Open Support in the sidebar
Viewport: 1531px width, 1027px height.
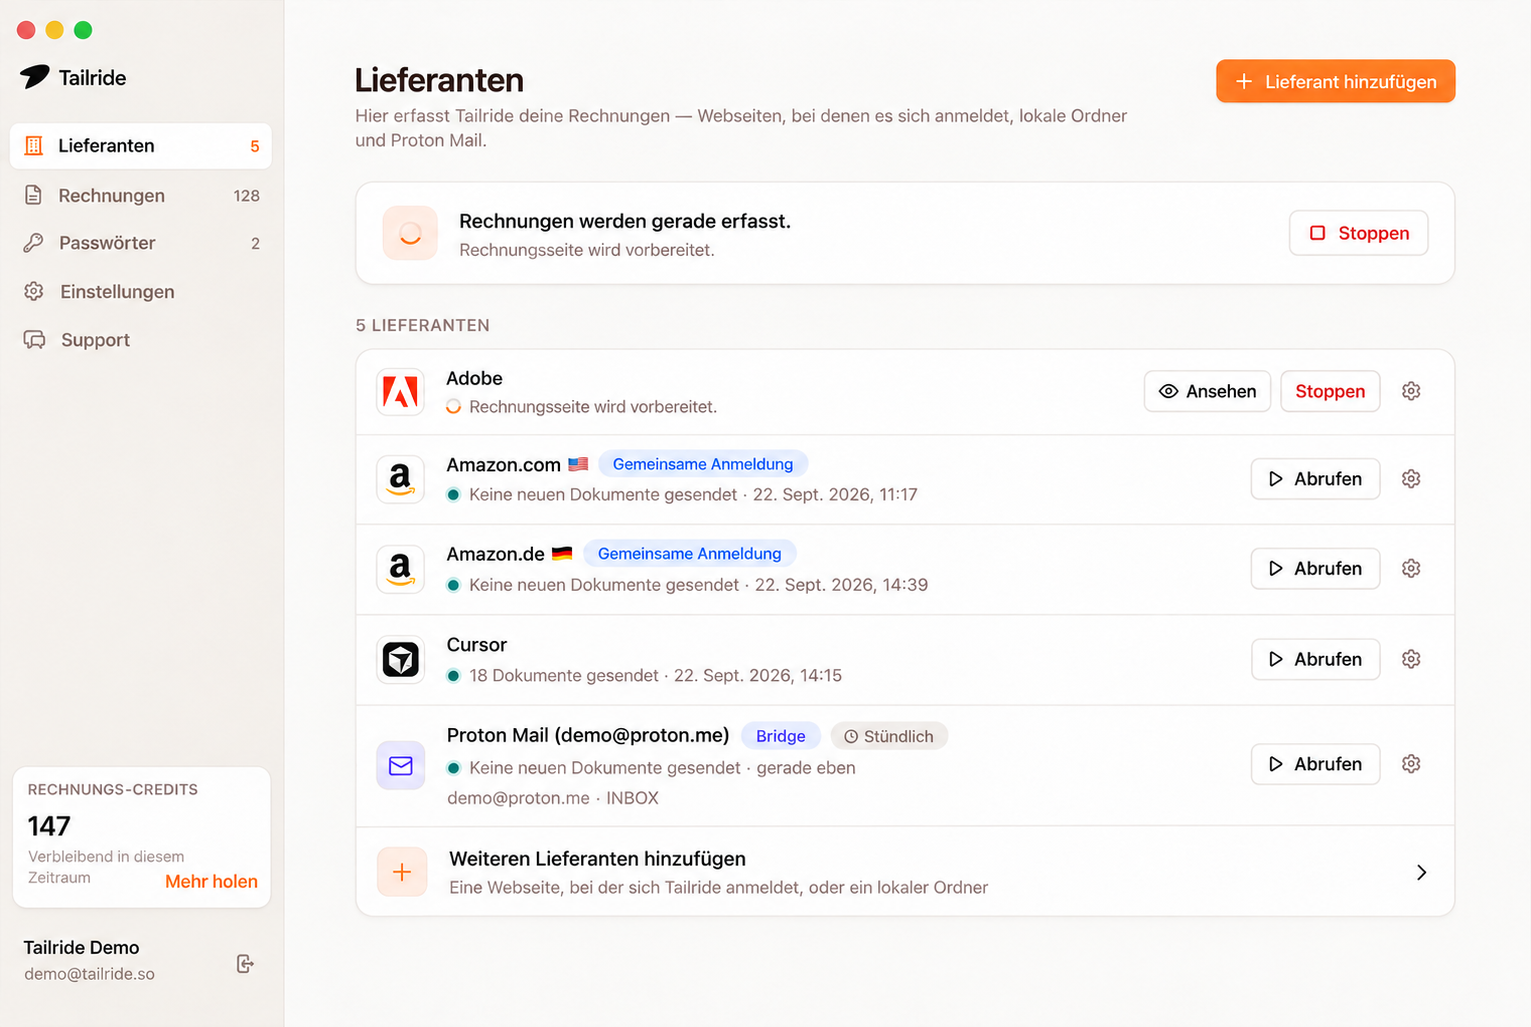(141, 340)
